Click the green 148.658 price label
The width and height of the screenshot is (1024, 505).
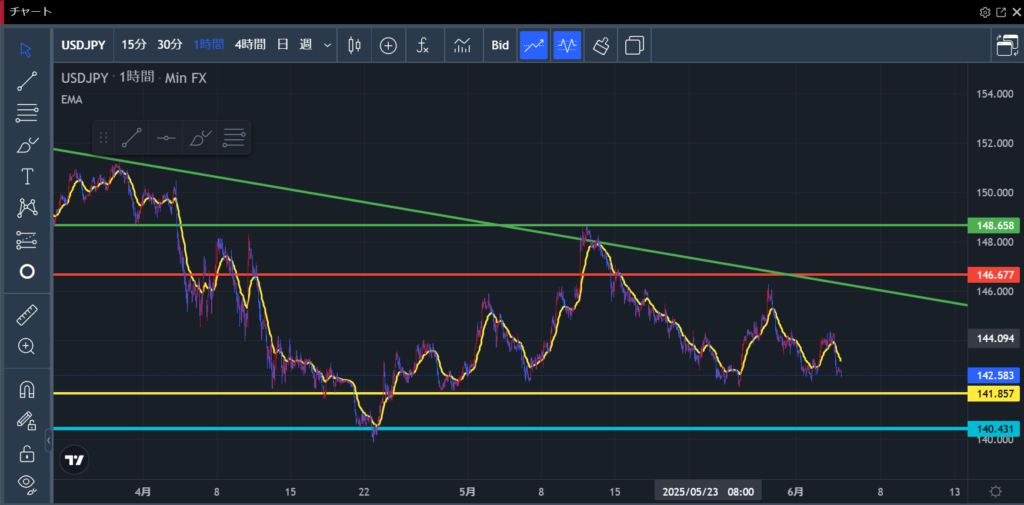(x=994, y=225)
